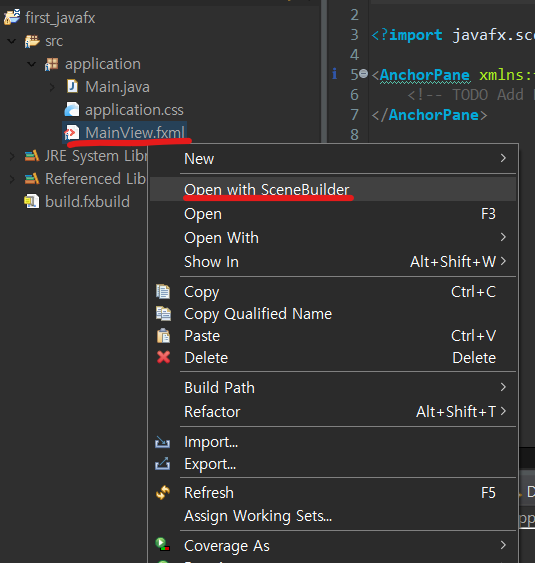535x563 pixels.
Task: Click the JRE System Library icon
Action: tap(32, 156)
